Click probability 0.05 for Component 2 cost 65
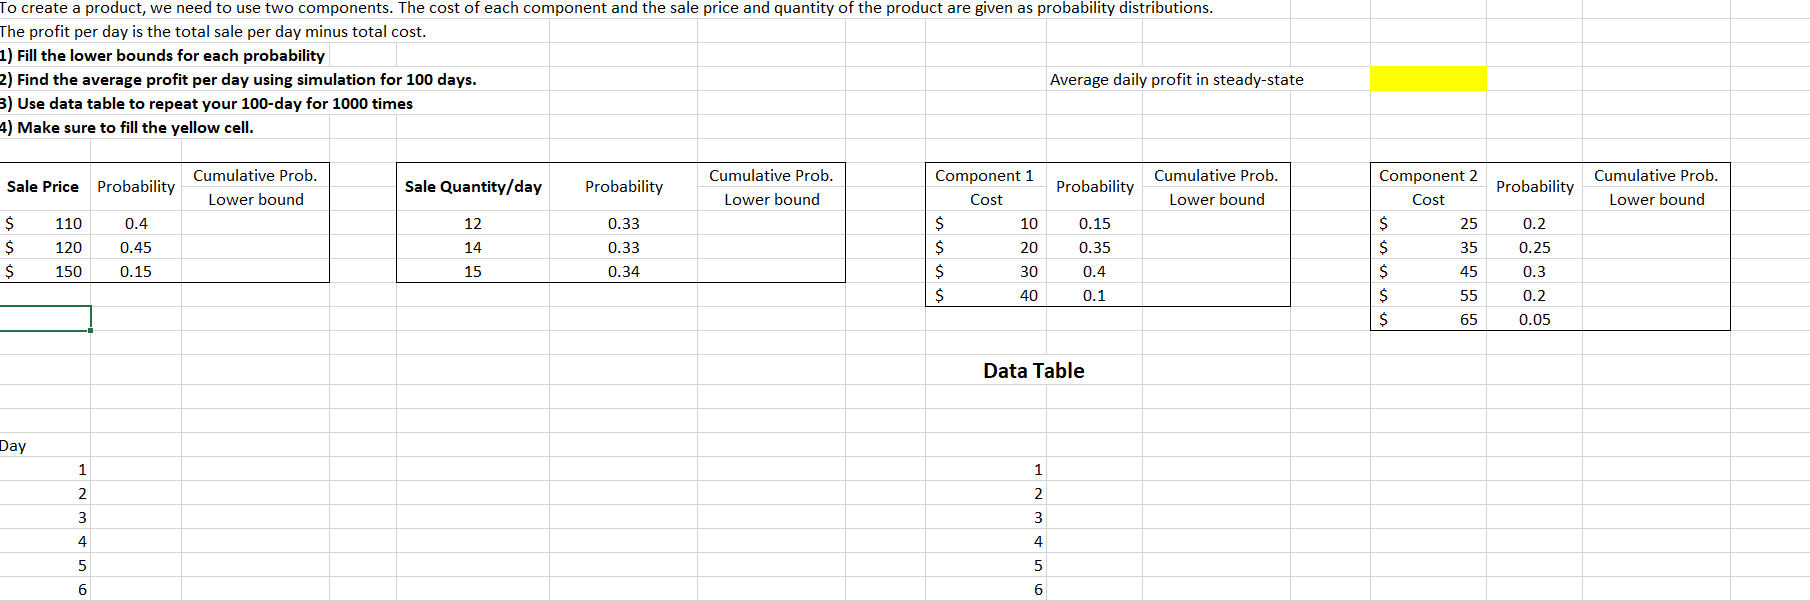 click(x=1534, y=320)
